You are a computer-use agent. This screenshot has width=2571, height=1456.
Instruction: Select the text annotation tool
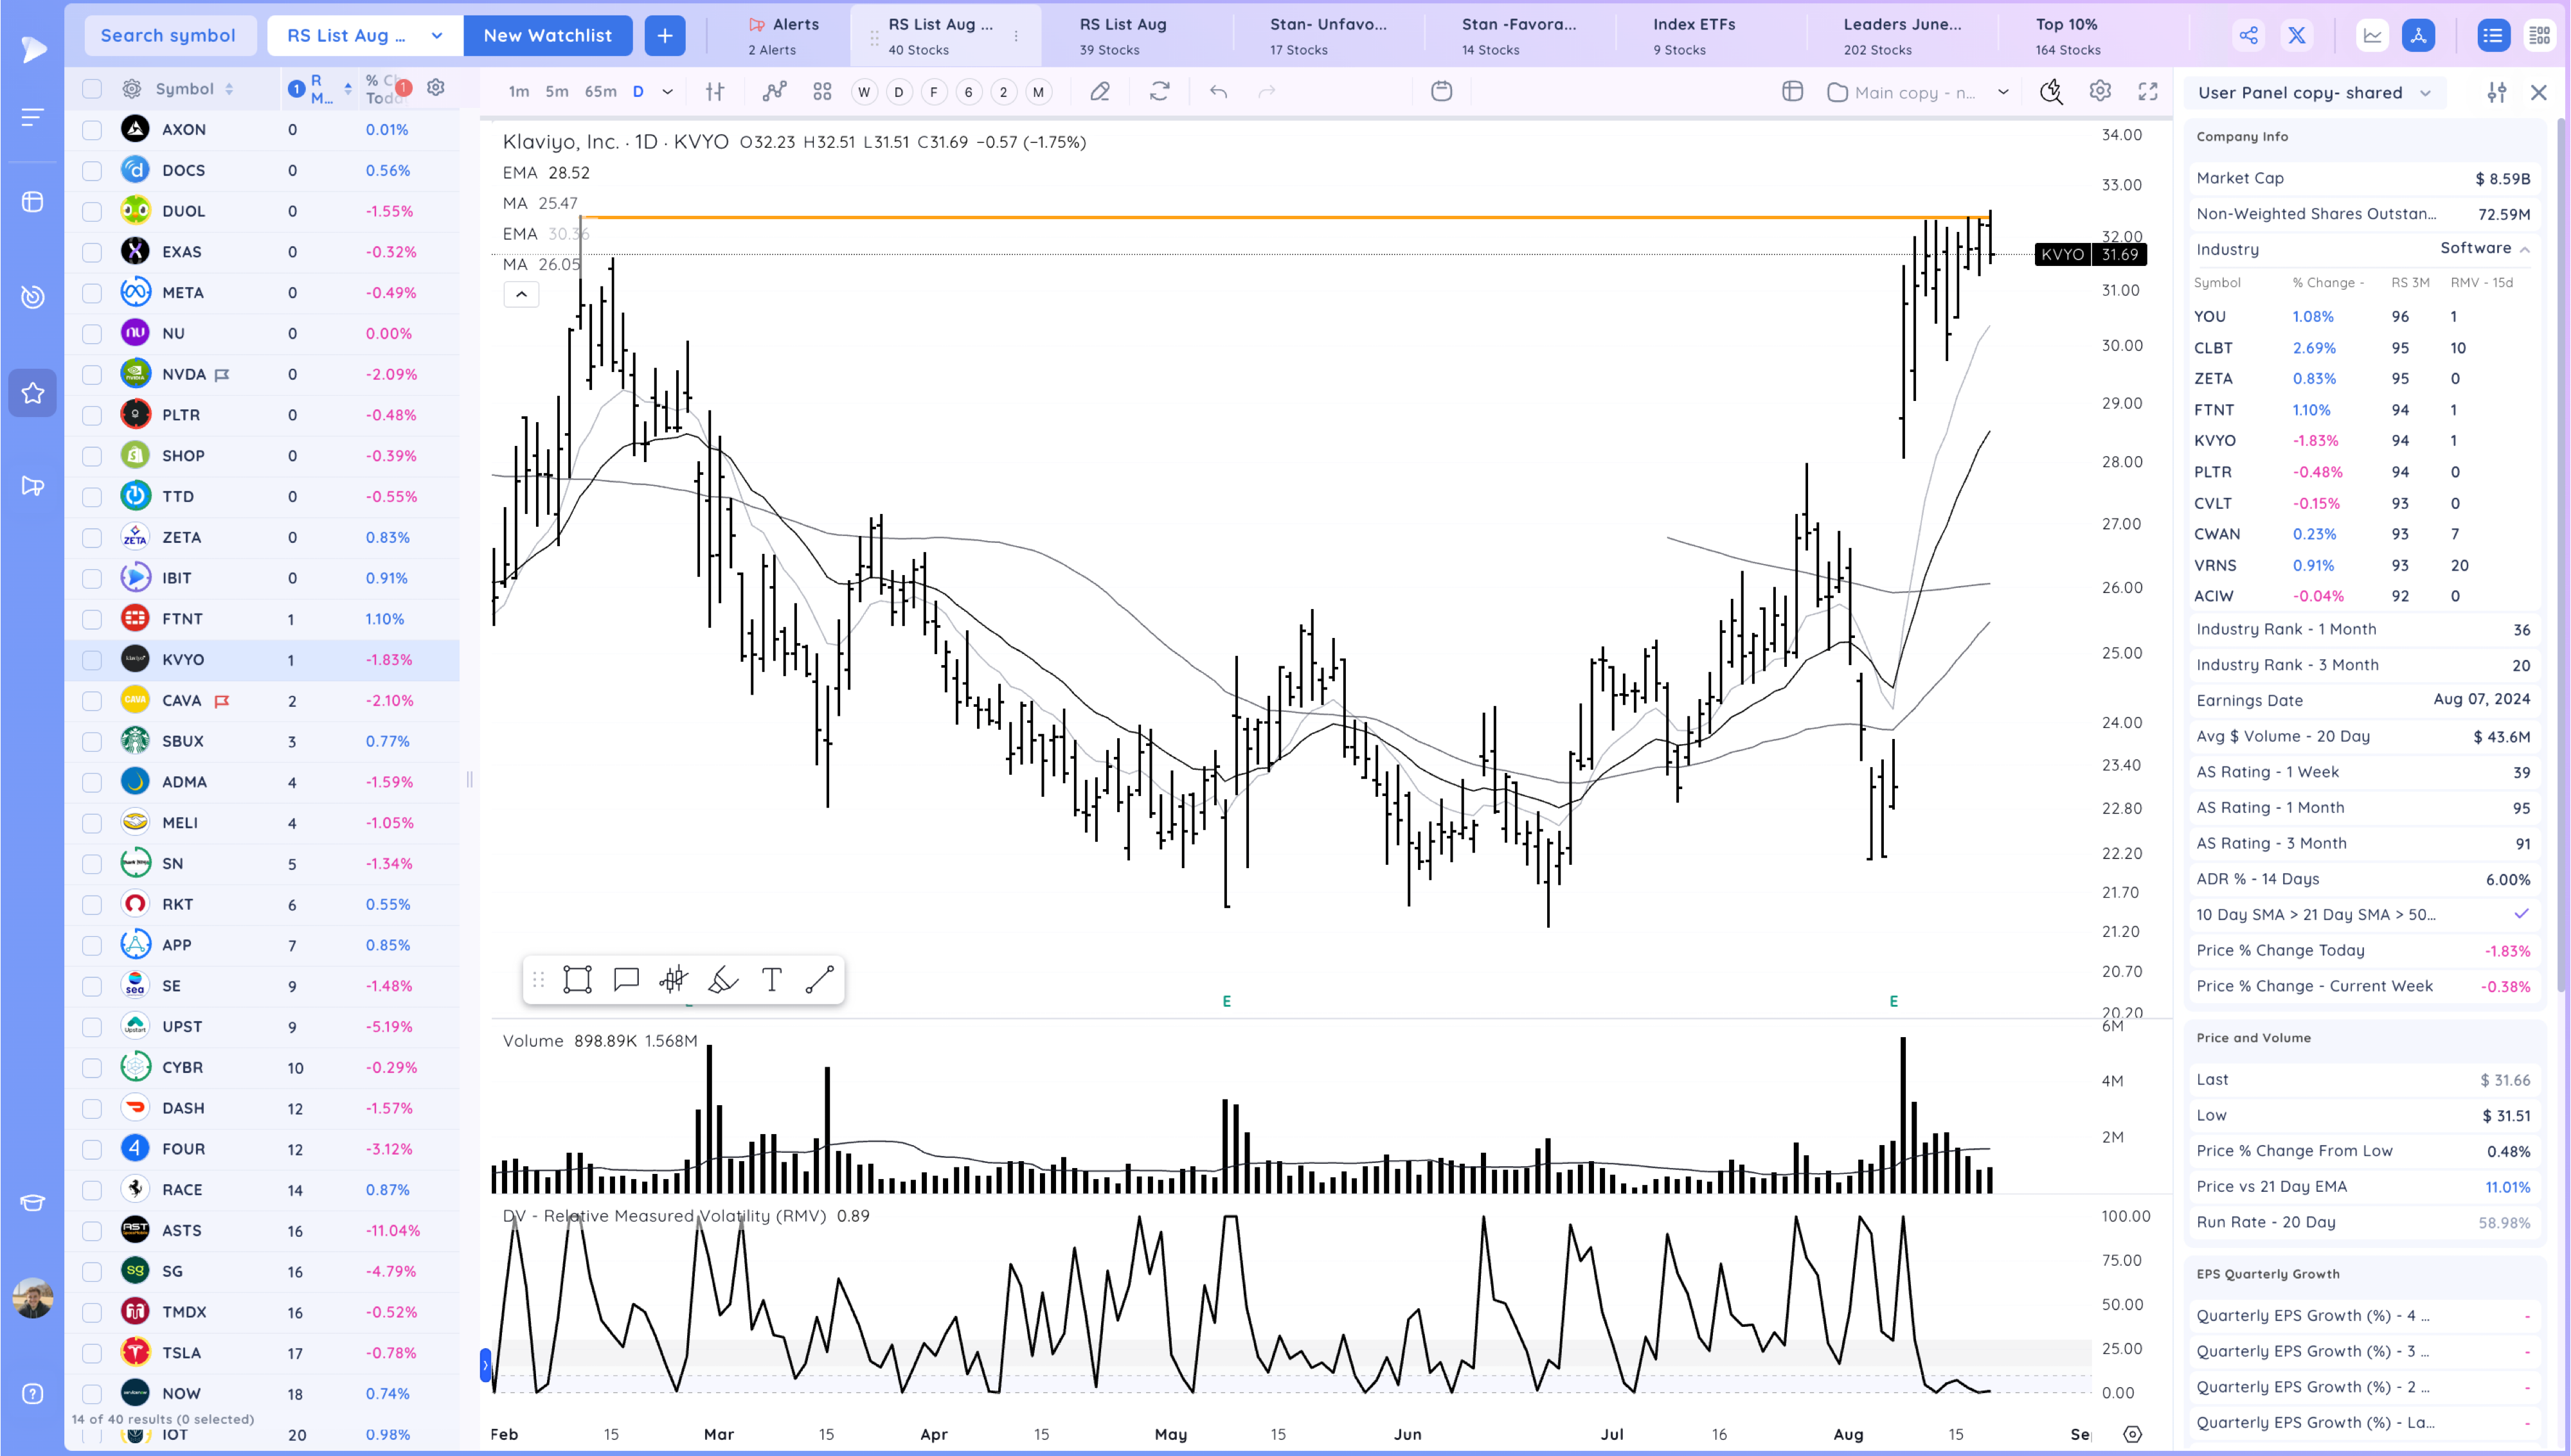point(771,980)
